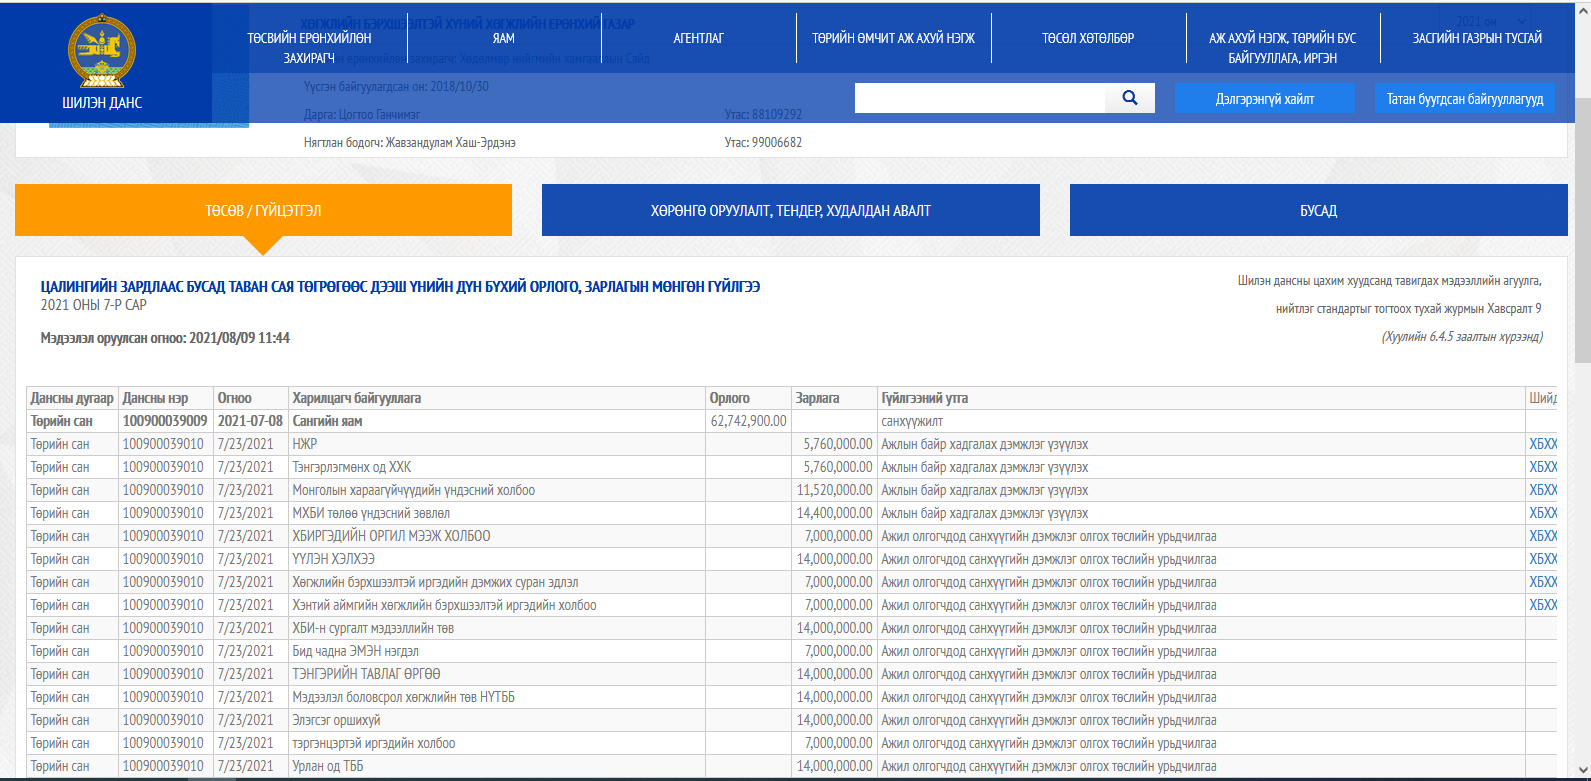The width and height of the screenshot is (1591, 781).
Task: Click Ажлын байр хадгалах text in НЖР row
Action: point(985,444)
